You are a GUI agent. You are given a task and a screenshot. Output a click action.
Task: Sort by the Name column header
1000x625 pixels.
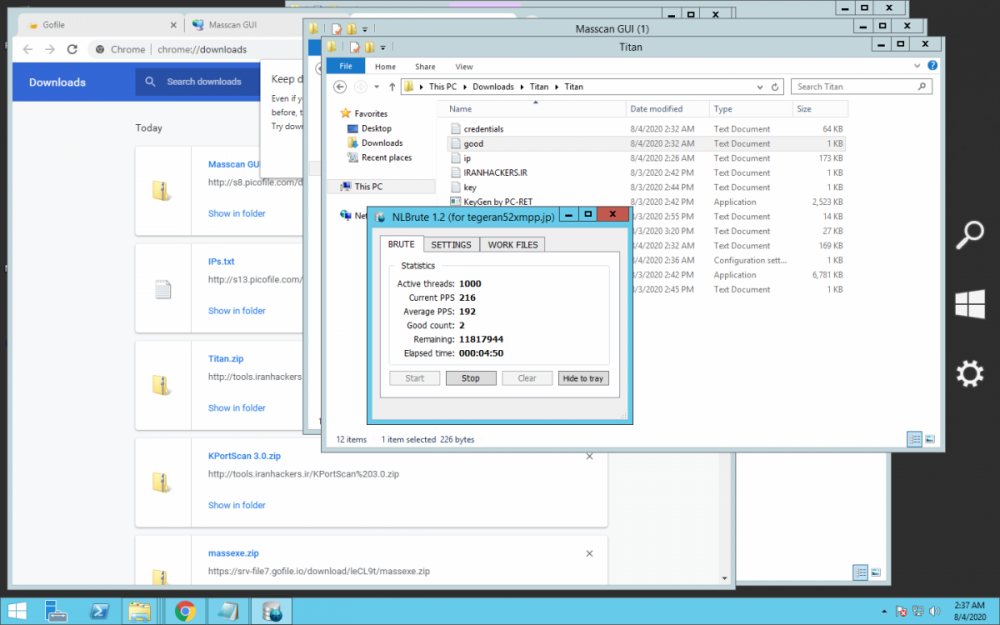click(534, 109)
